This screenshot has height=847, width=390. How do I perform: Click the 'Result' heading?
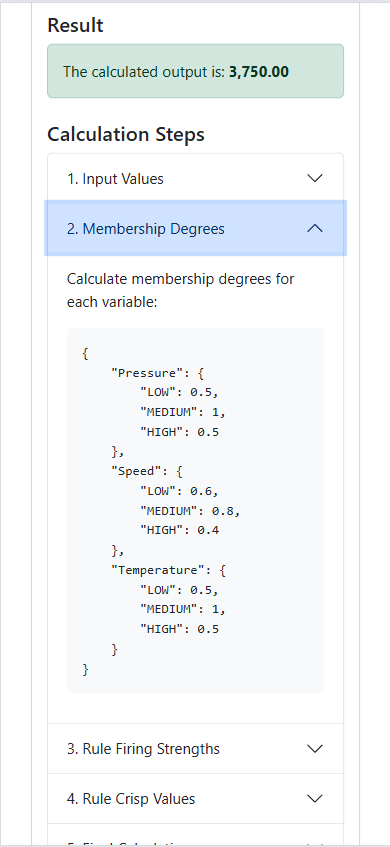(x=75, y=25)
